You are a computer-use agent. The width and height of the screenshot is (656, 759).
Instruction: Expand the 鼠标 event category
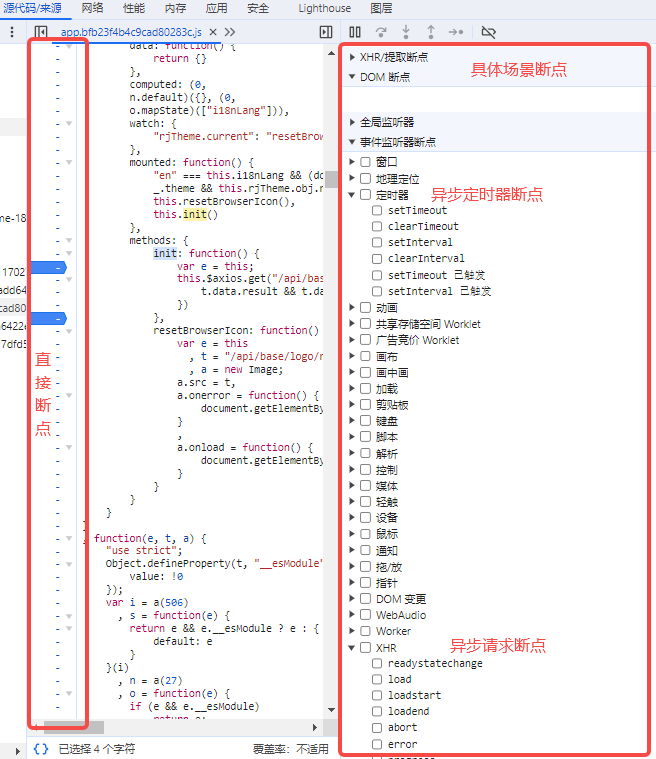(352, 533)
